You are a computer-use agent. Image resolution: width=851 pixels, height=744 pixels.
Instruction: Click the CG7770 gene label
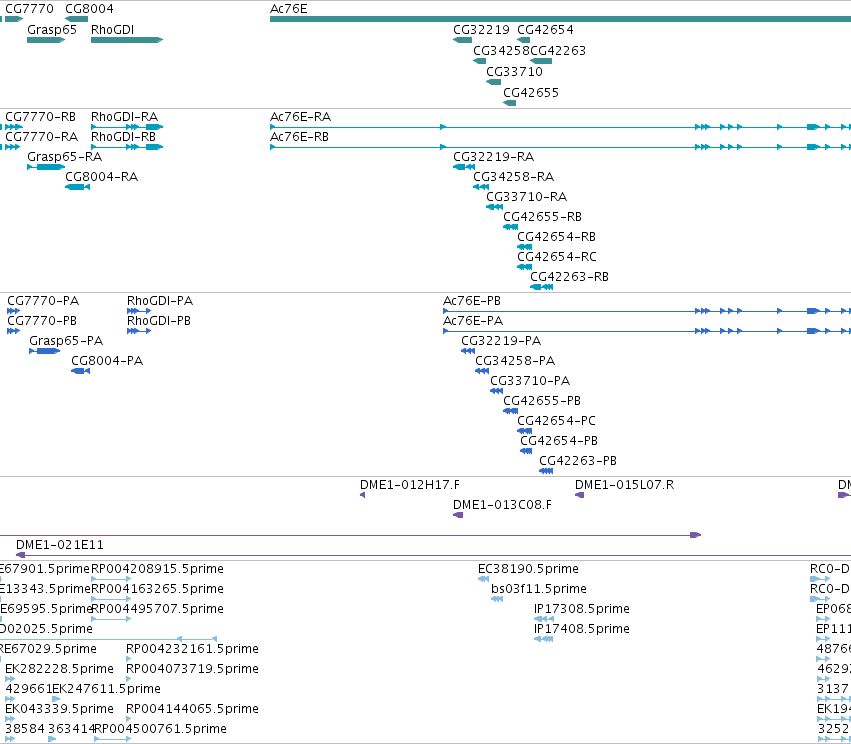29,9
